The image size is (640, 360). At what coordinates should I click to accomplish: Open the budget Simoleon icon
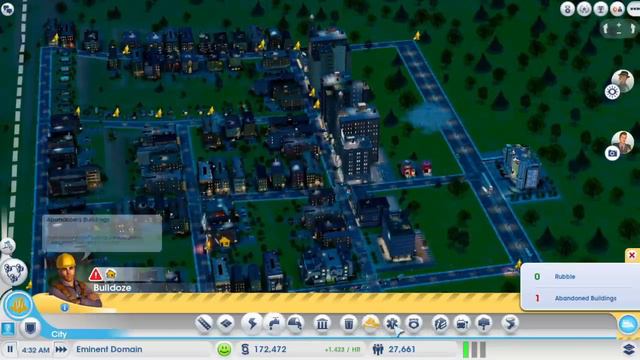[244, 349]
